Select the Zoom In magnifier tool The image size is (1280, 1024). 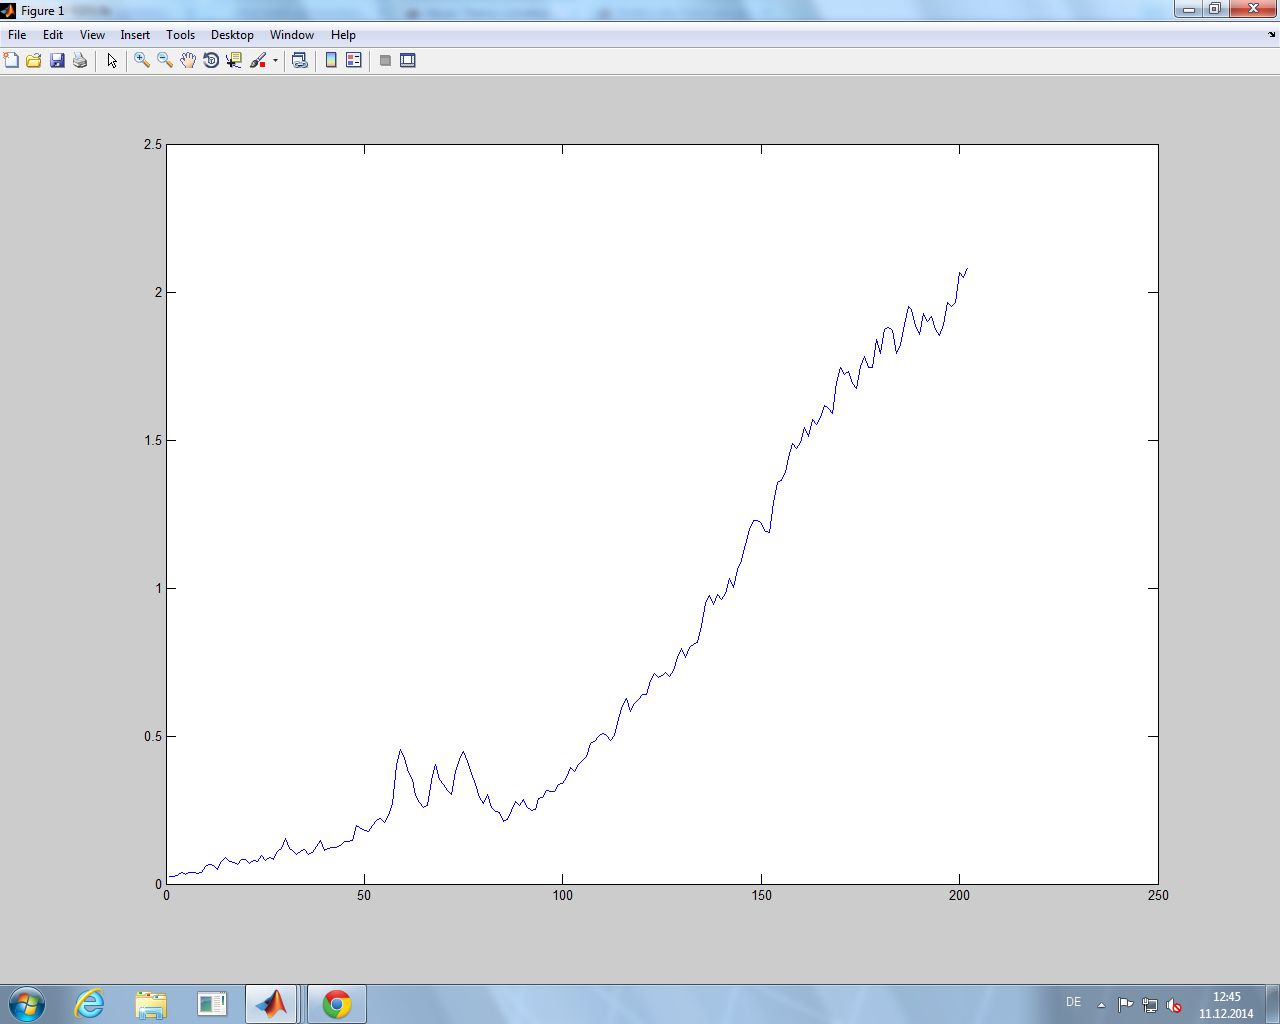tap(142, 61)
